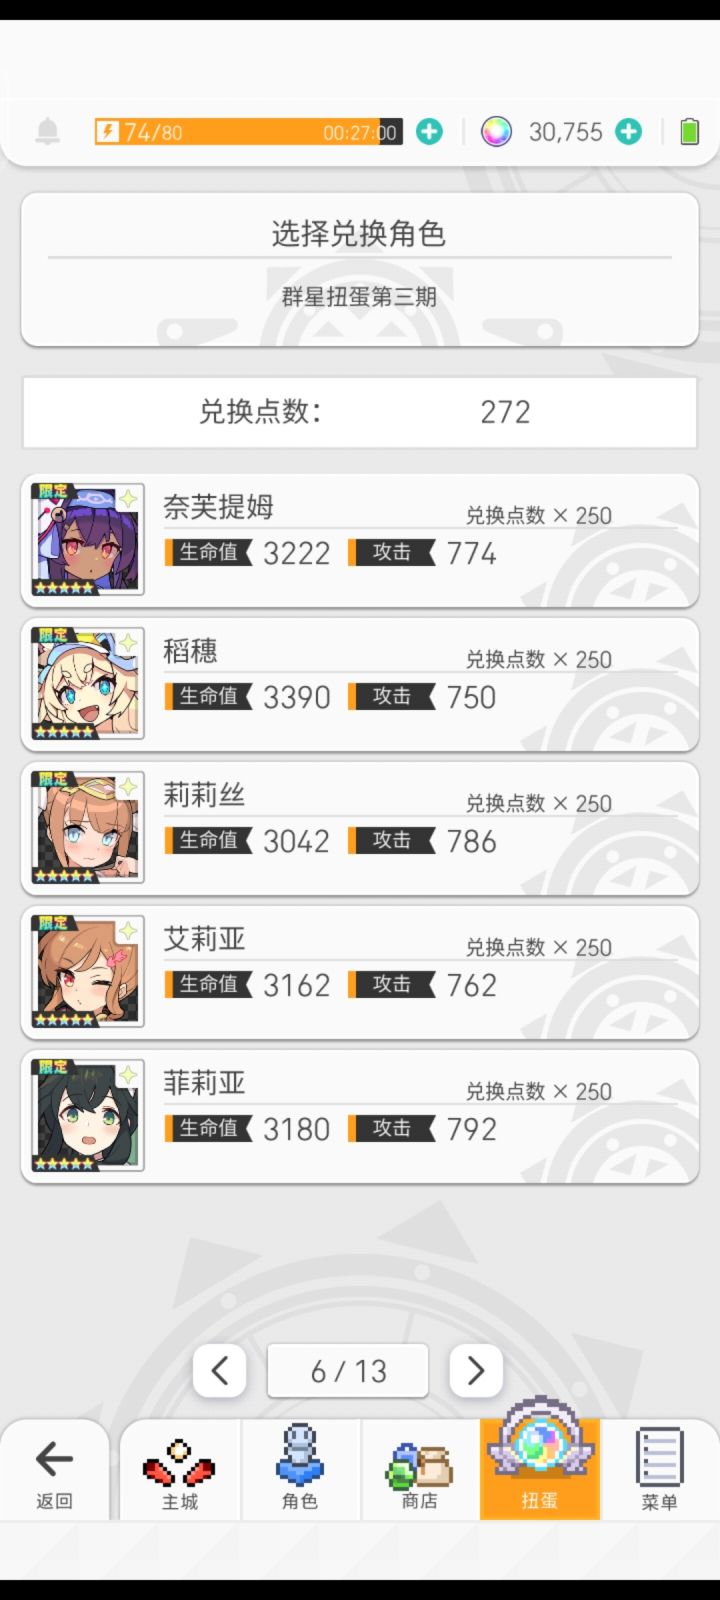Go to the next page arrow
The image size is (720, 1600).
click(476, 1371)
